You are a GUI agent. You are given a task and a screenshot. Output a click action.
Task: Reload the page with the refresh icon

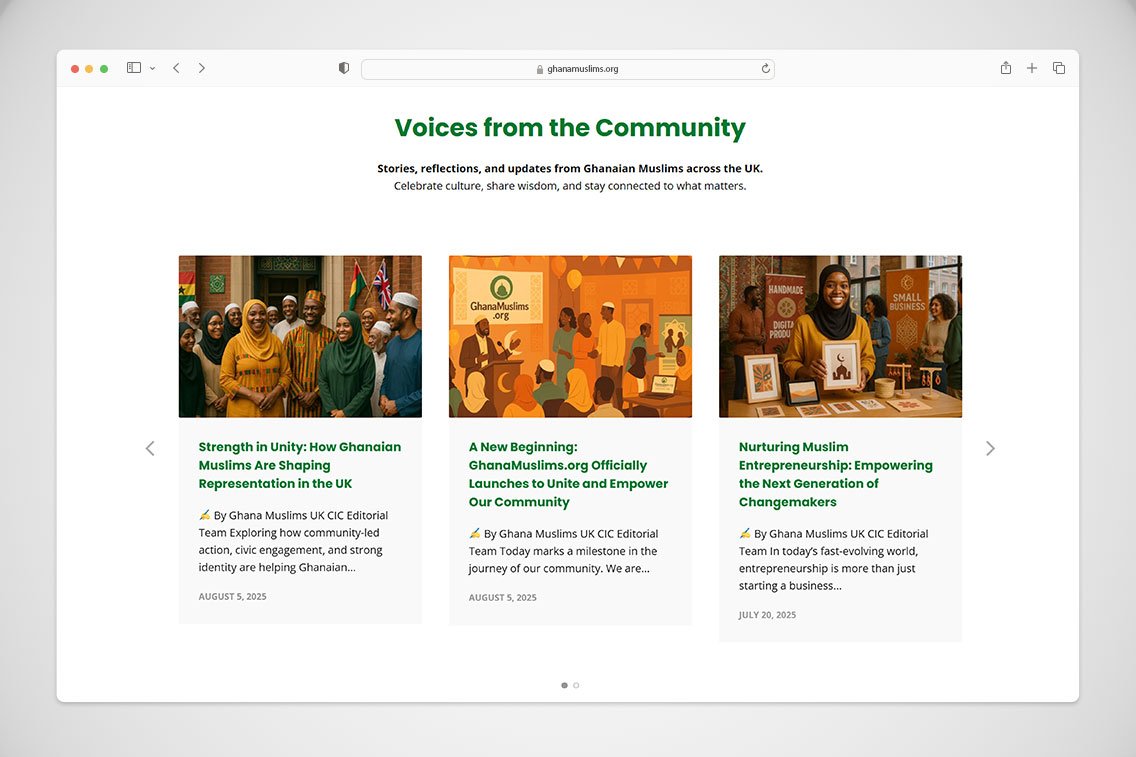point(766,69)
